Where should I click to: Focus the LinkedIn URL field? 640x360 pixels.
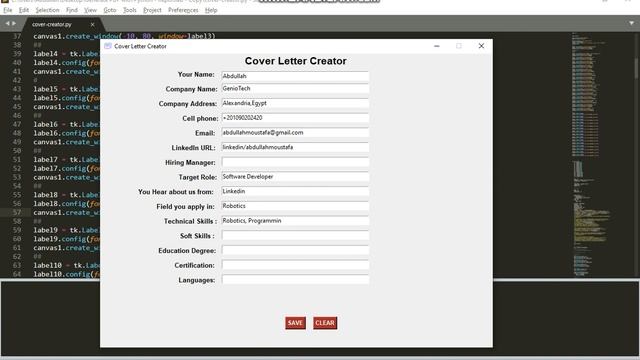click(x=295, y=147)
